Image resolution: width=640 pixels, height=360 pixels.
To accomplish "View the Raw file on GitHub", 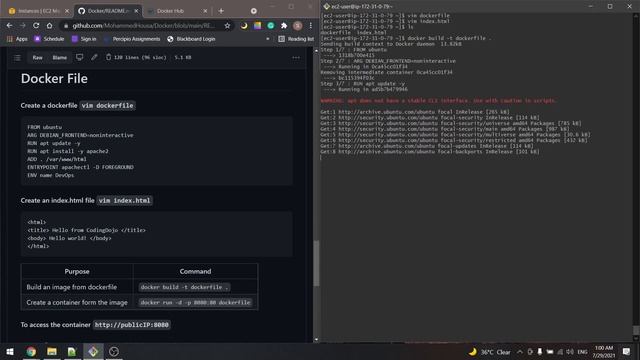I will click(38, 58).
